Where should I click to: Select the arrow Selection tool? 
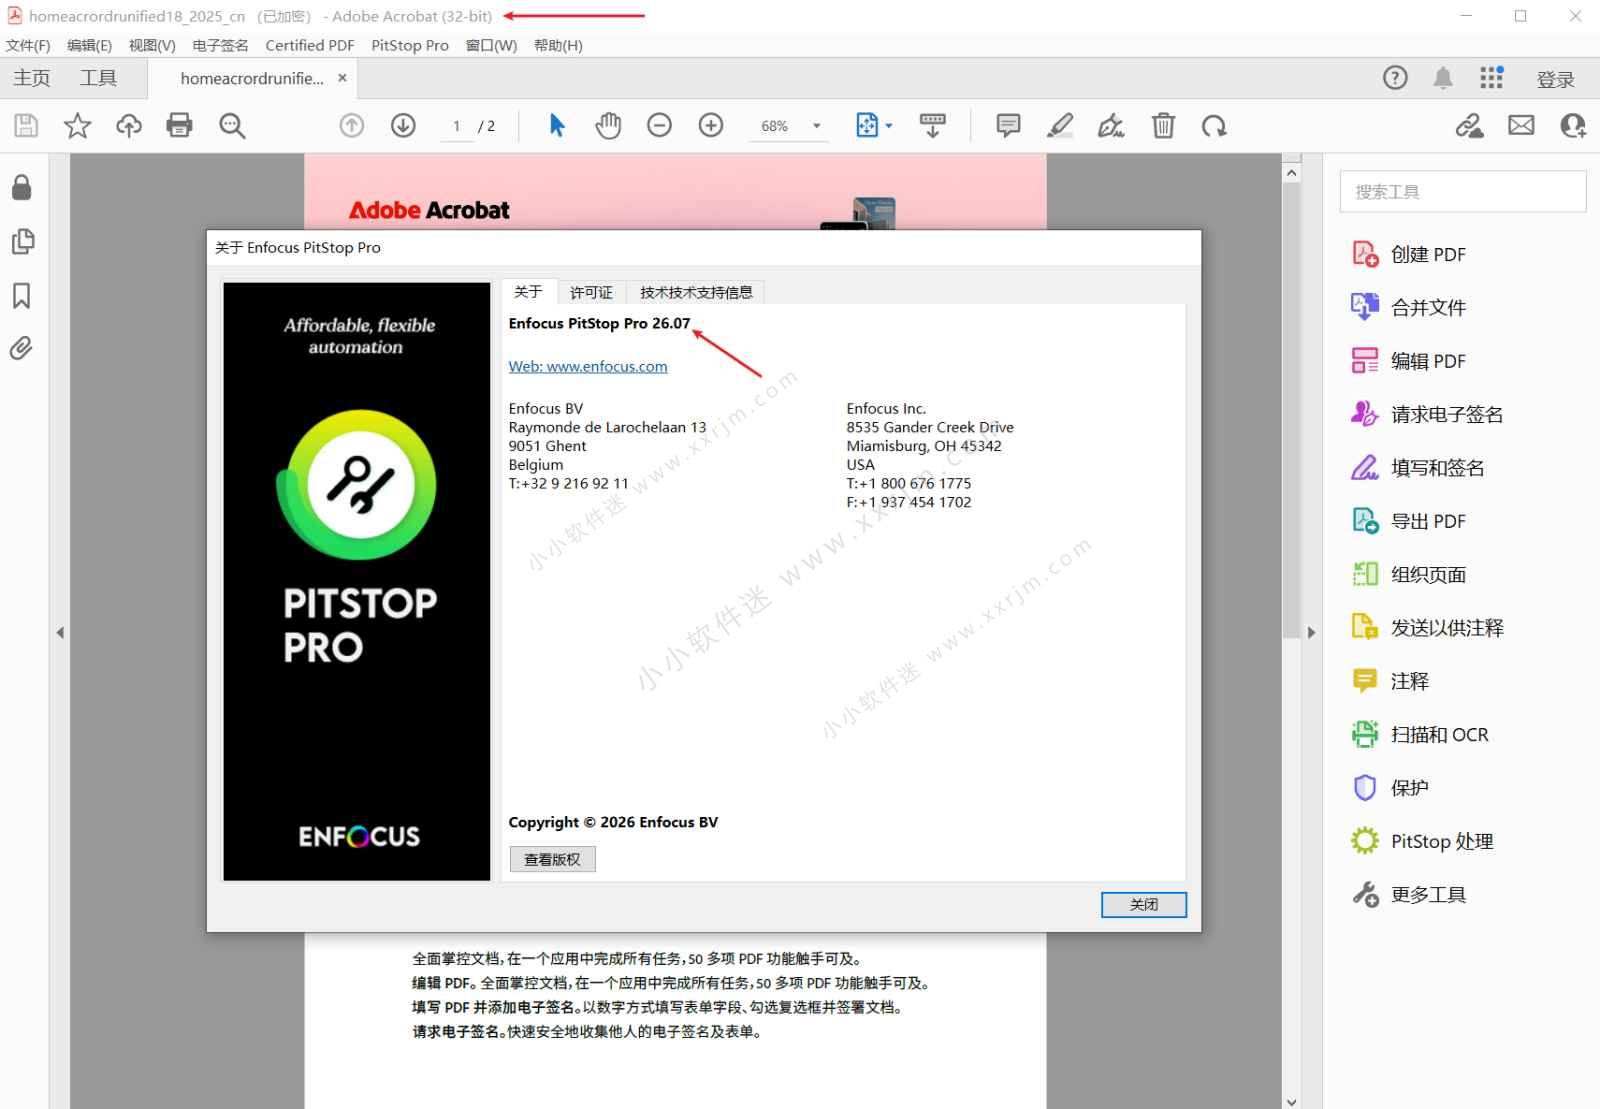click(557, 125)
